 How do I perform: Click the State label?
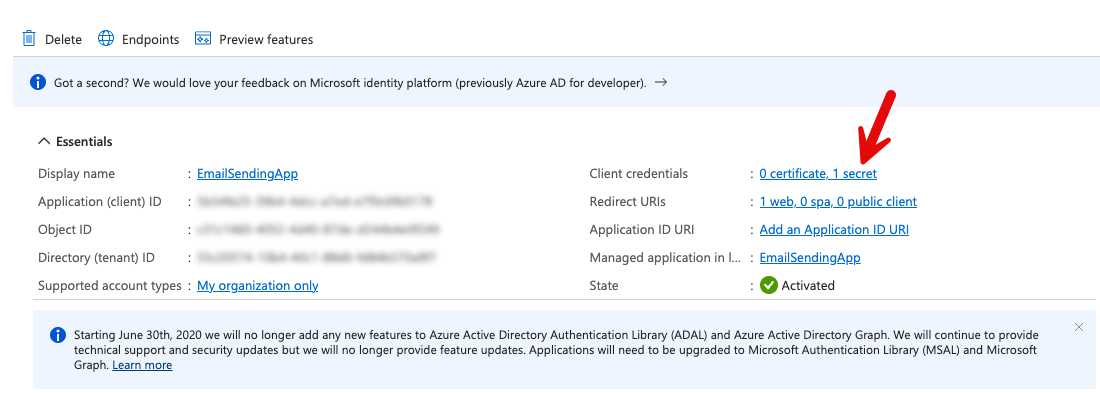604,286
